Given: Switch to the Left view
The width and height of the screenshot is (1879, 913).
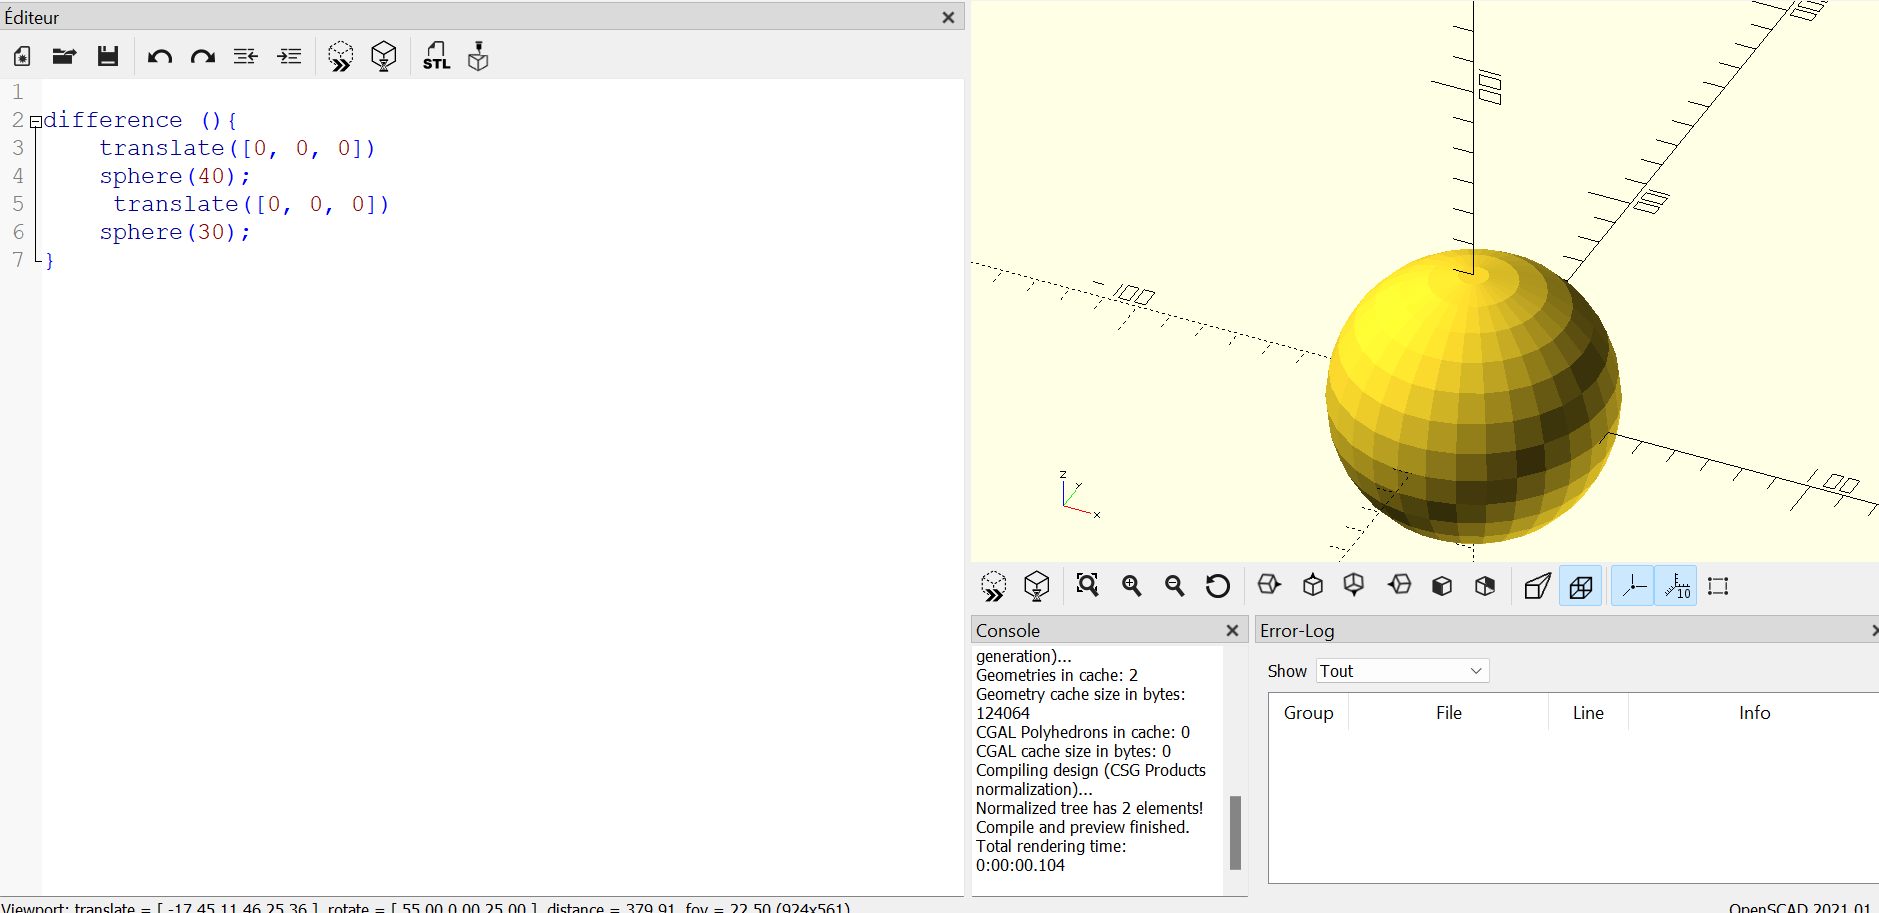Looking at the screenshot, I should pos(1400,585).
